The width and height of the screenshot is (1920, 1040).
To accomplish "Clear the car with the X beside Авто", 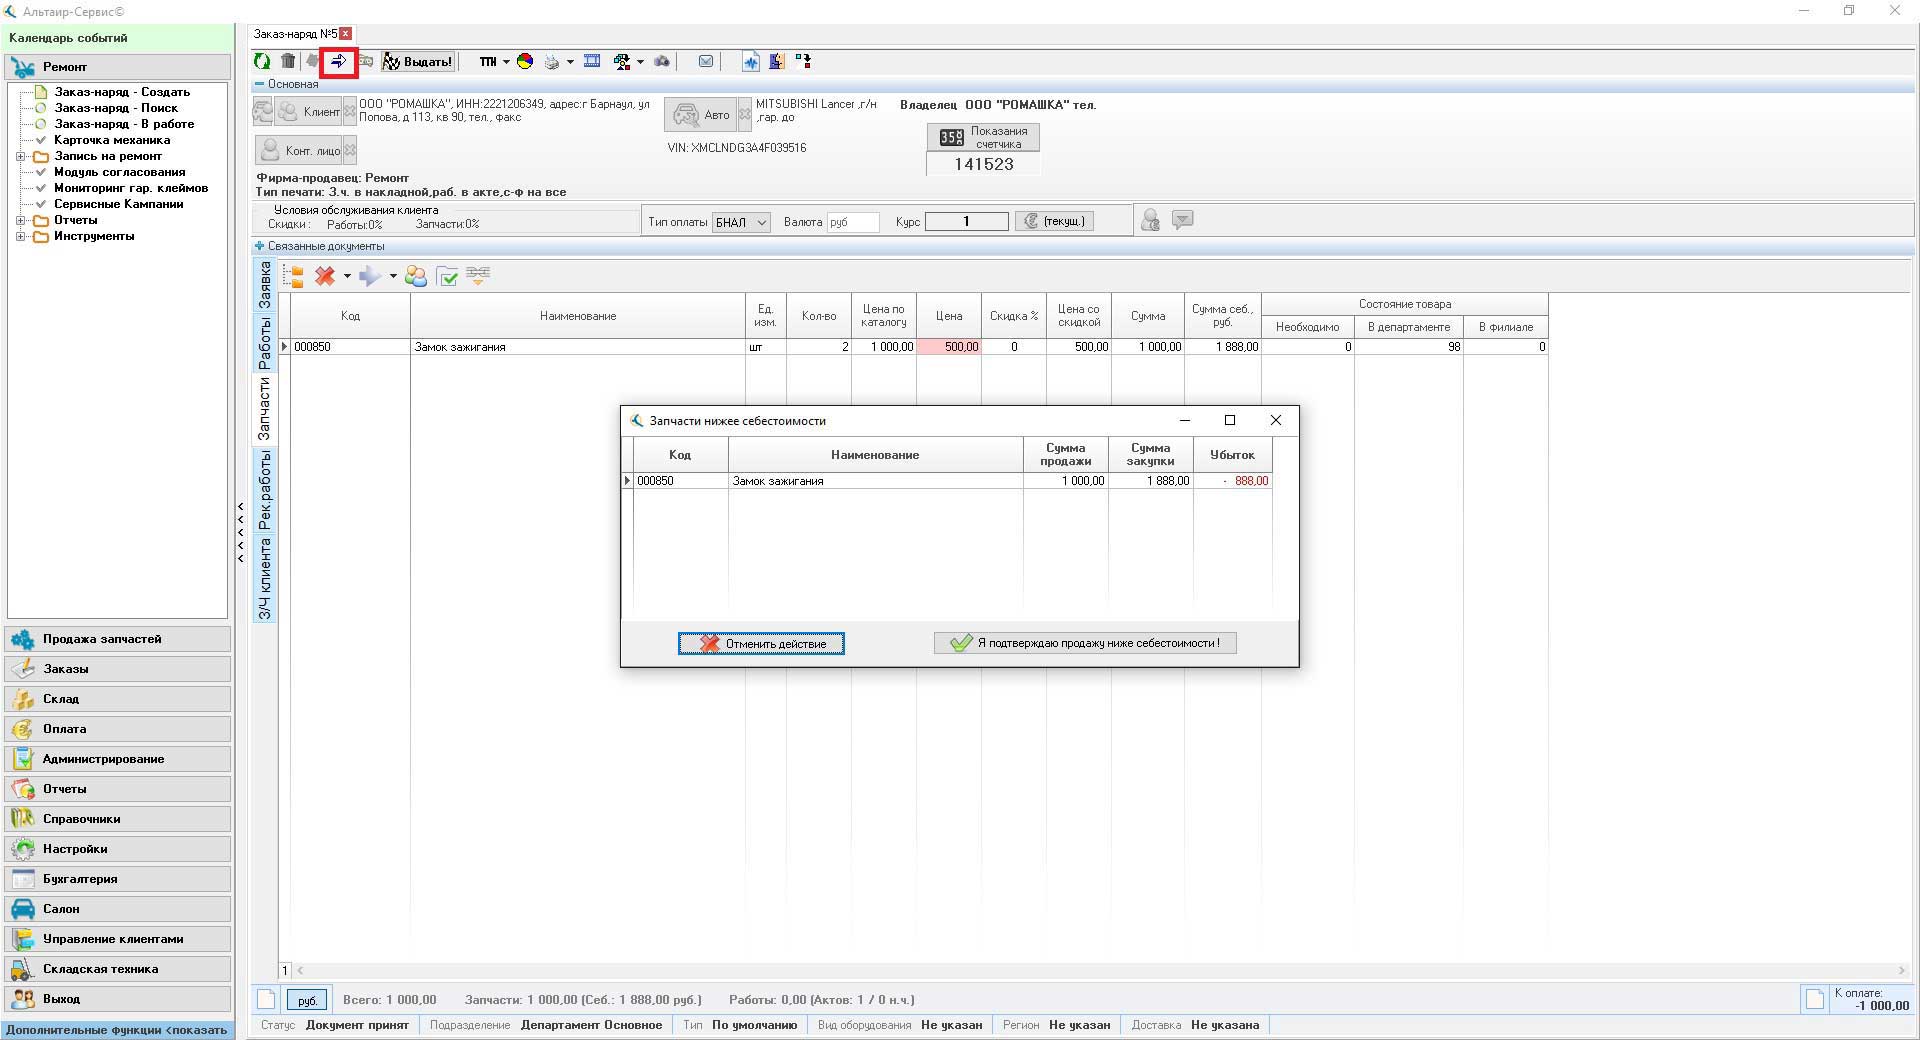I will (744, 115).
